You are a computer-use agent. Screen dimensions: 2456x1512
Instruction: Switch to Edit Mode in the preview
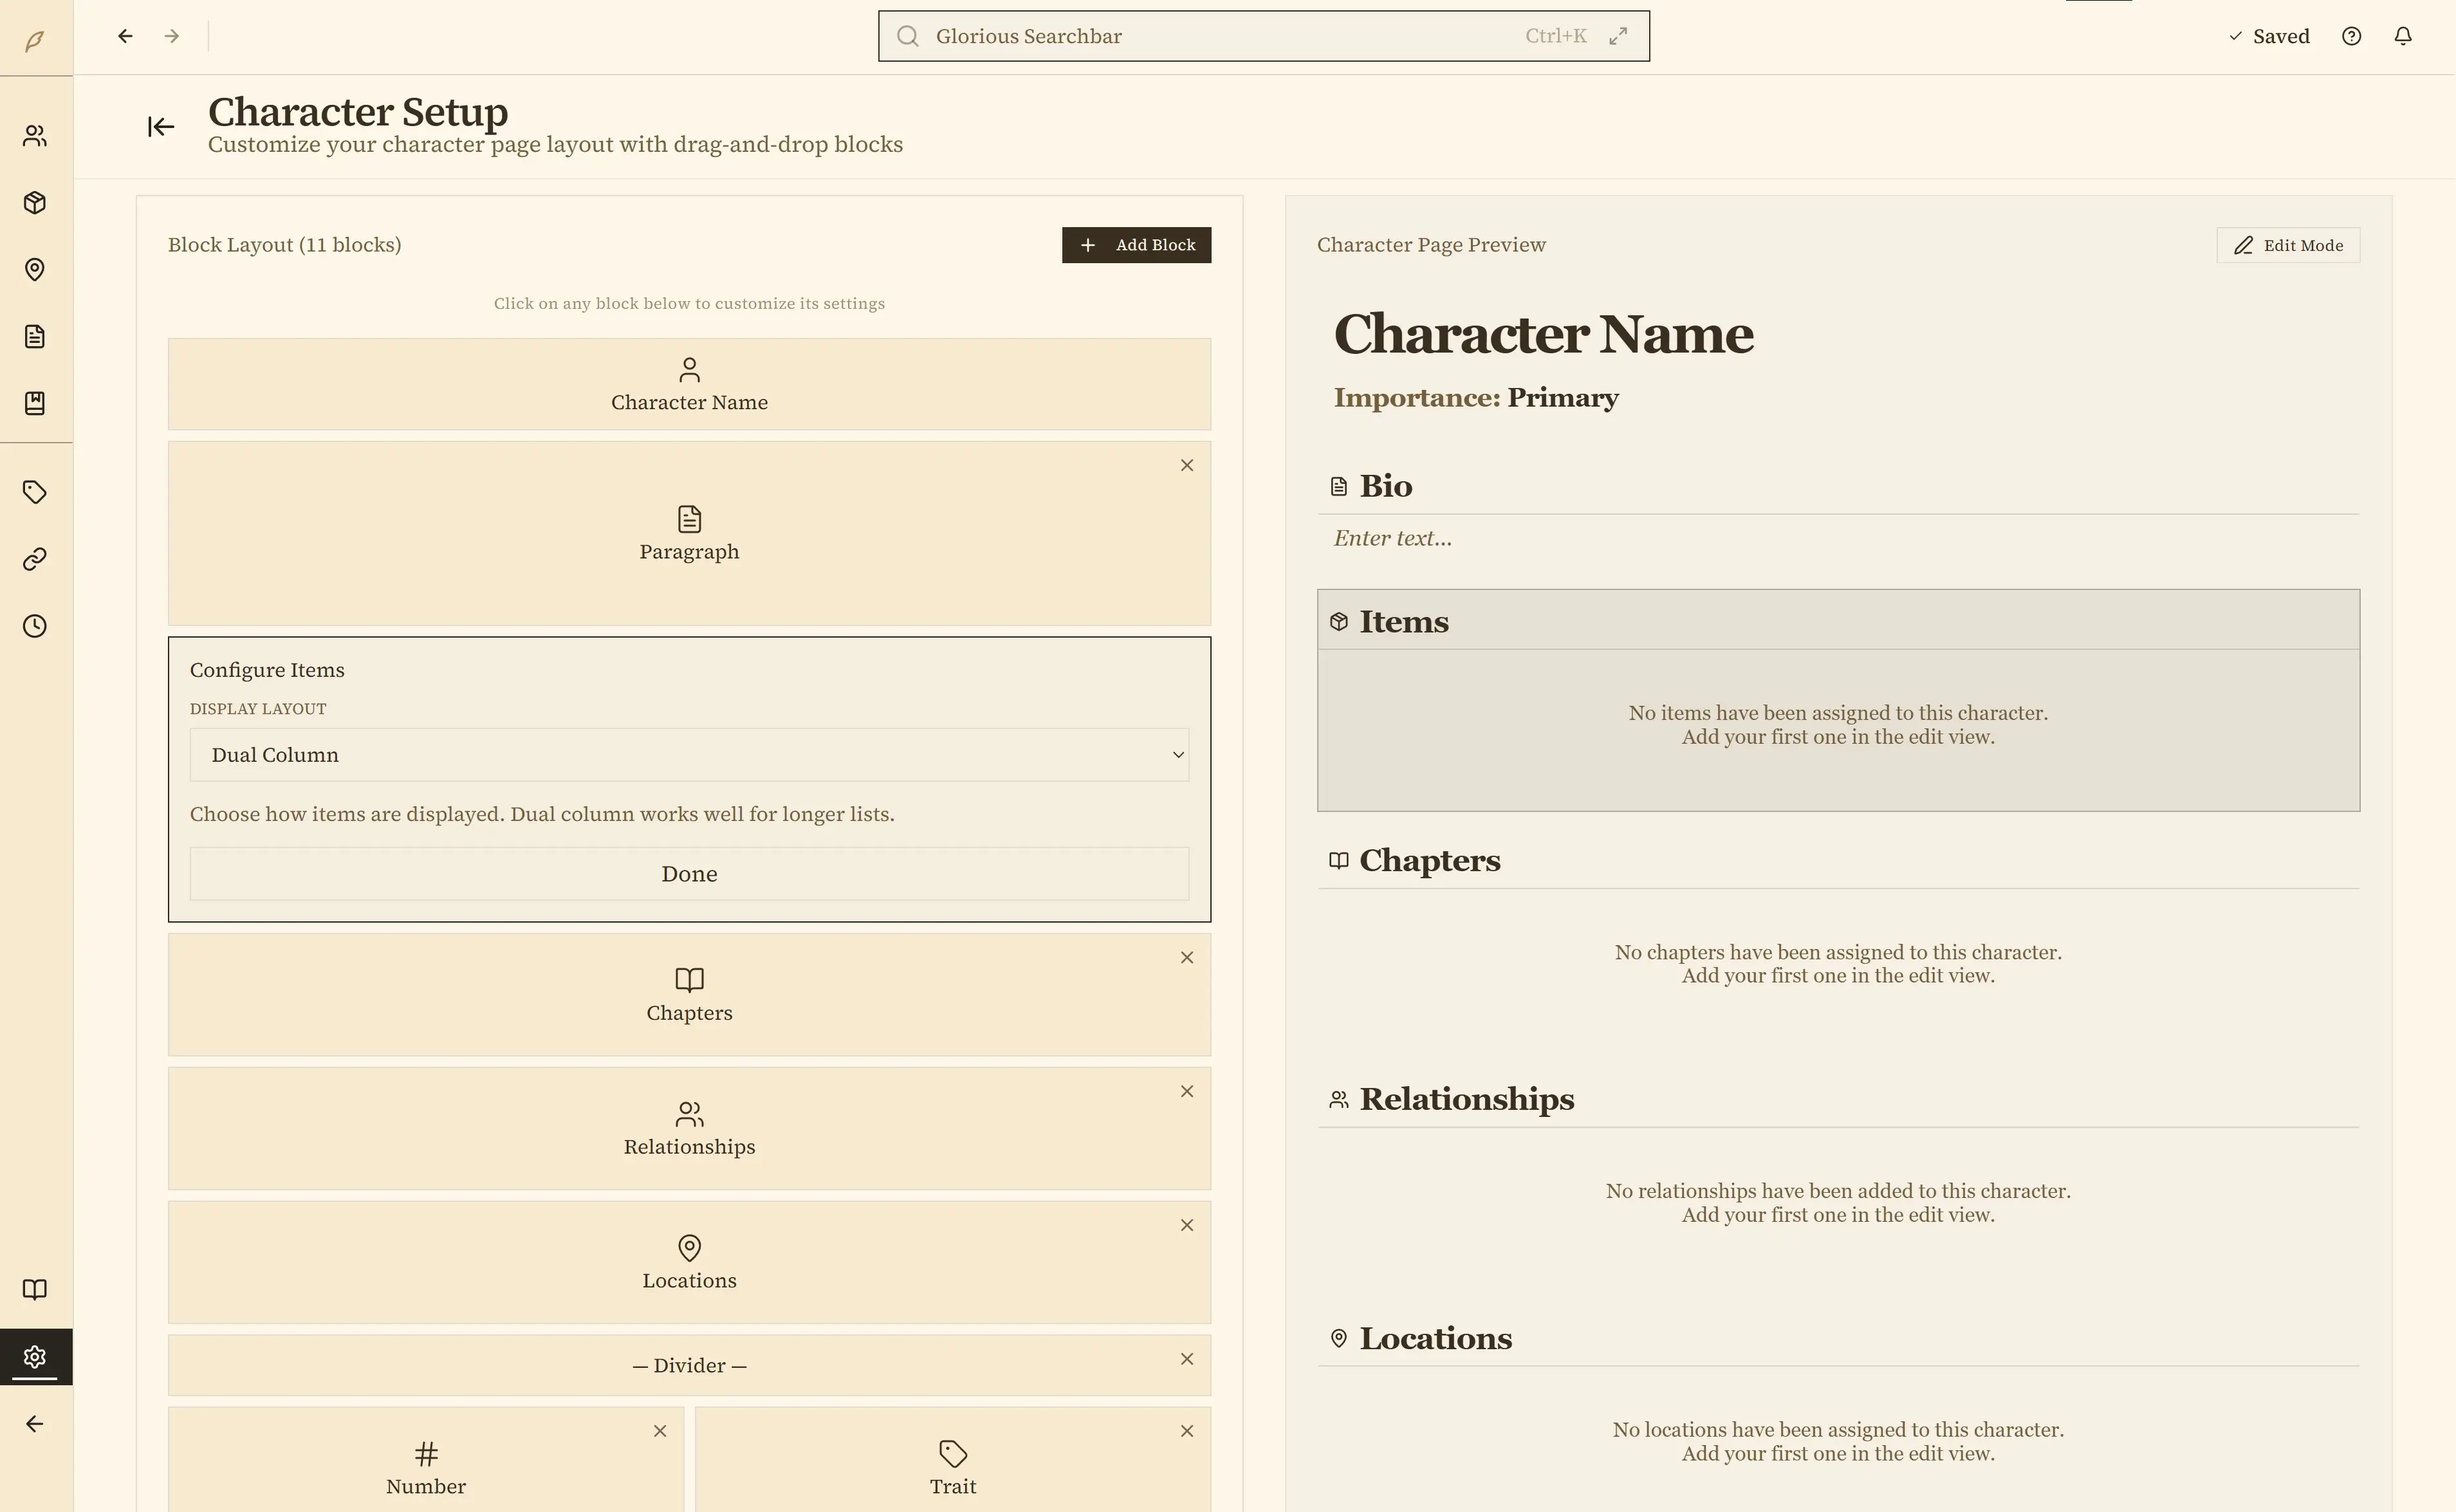[2288, 245]
